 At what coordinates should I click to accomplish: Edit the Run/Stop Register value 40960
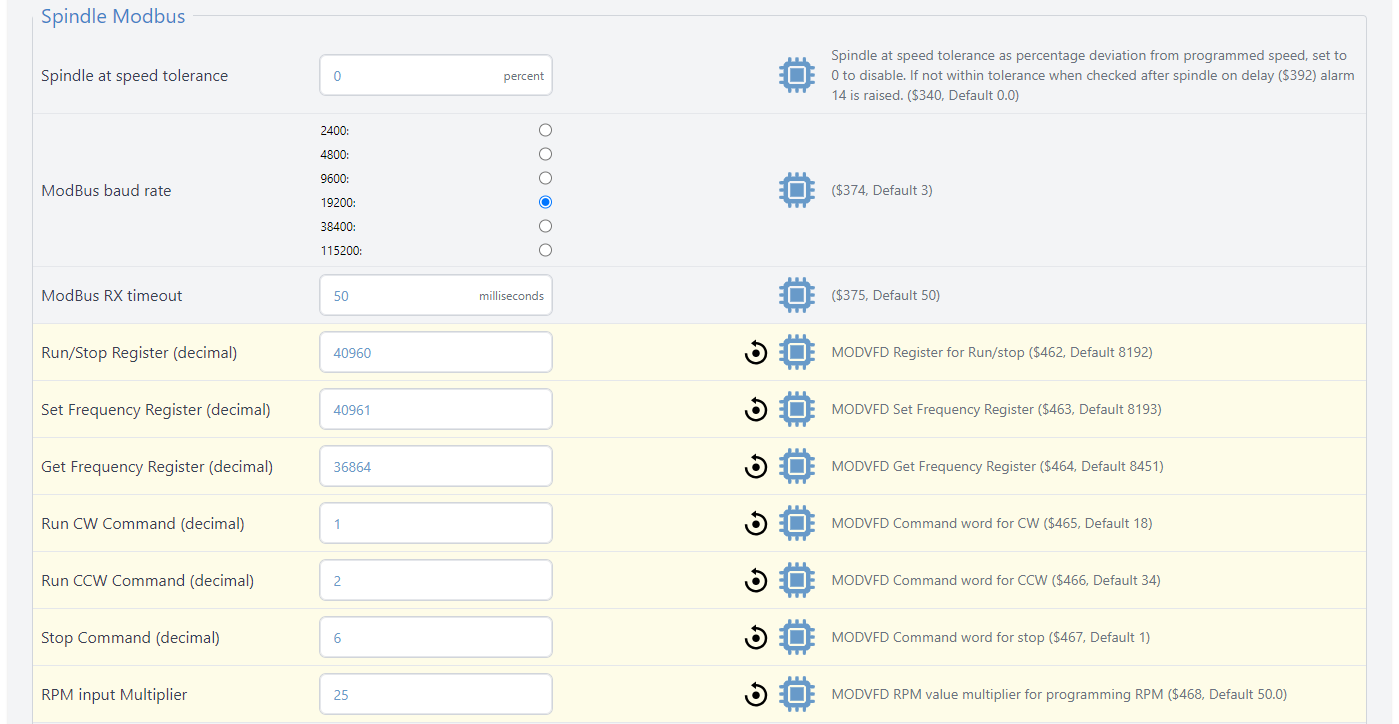pos(436,352)
